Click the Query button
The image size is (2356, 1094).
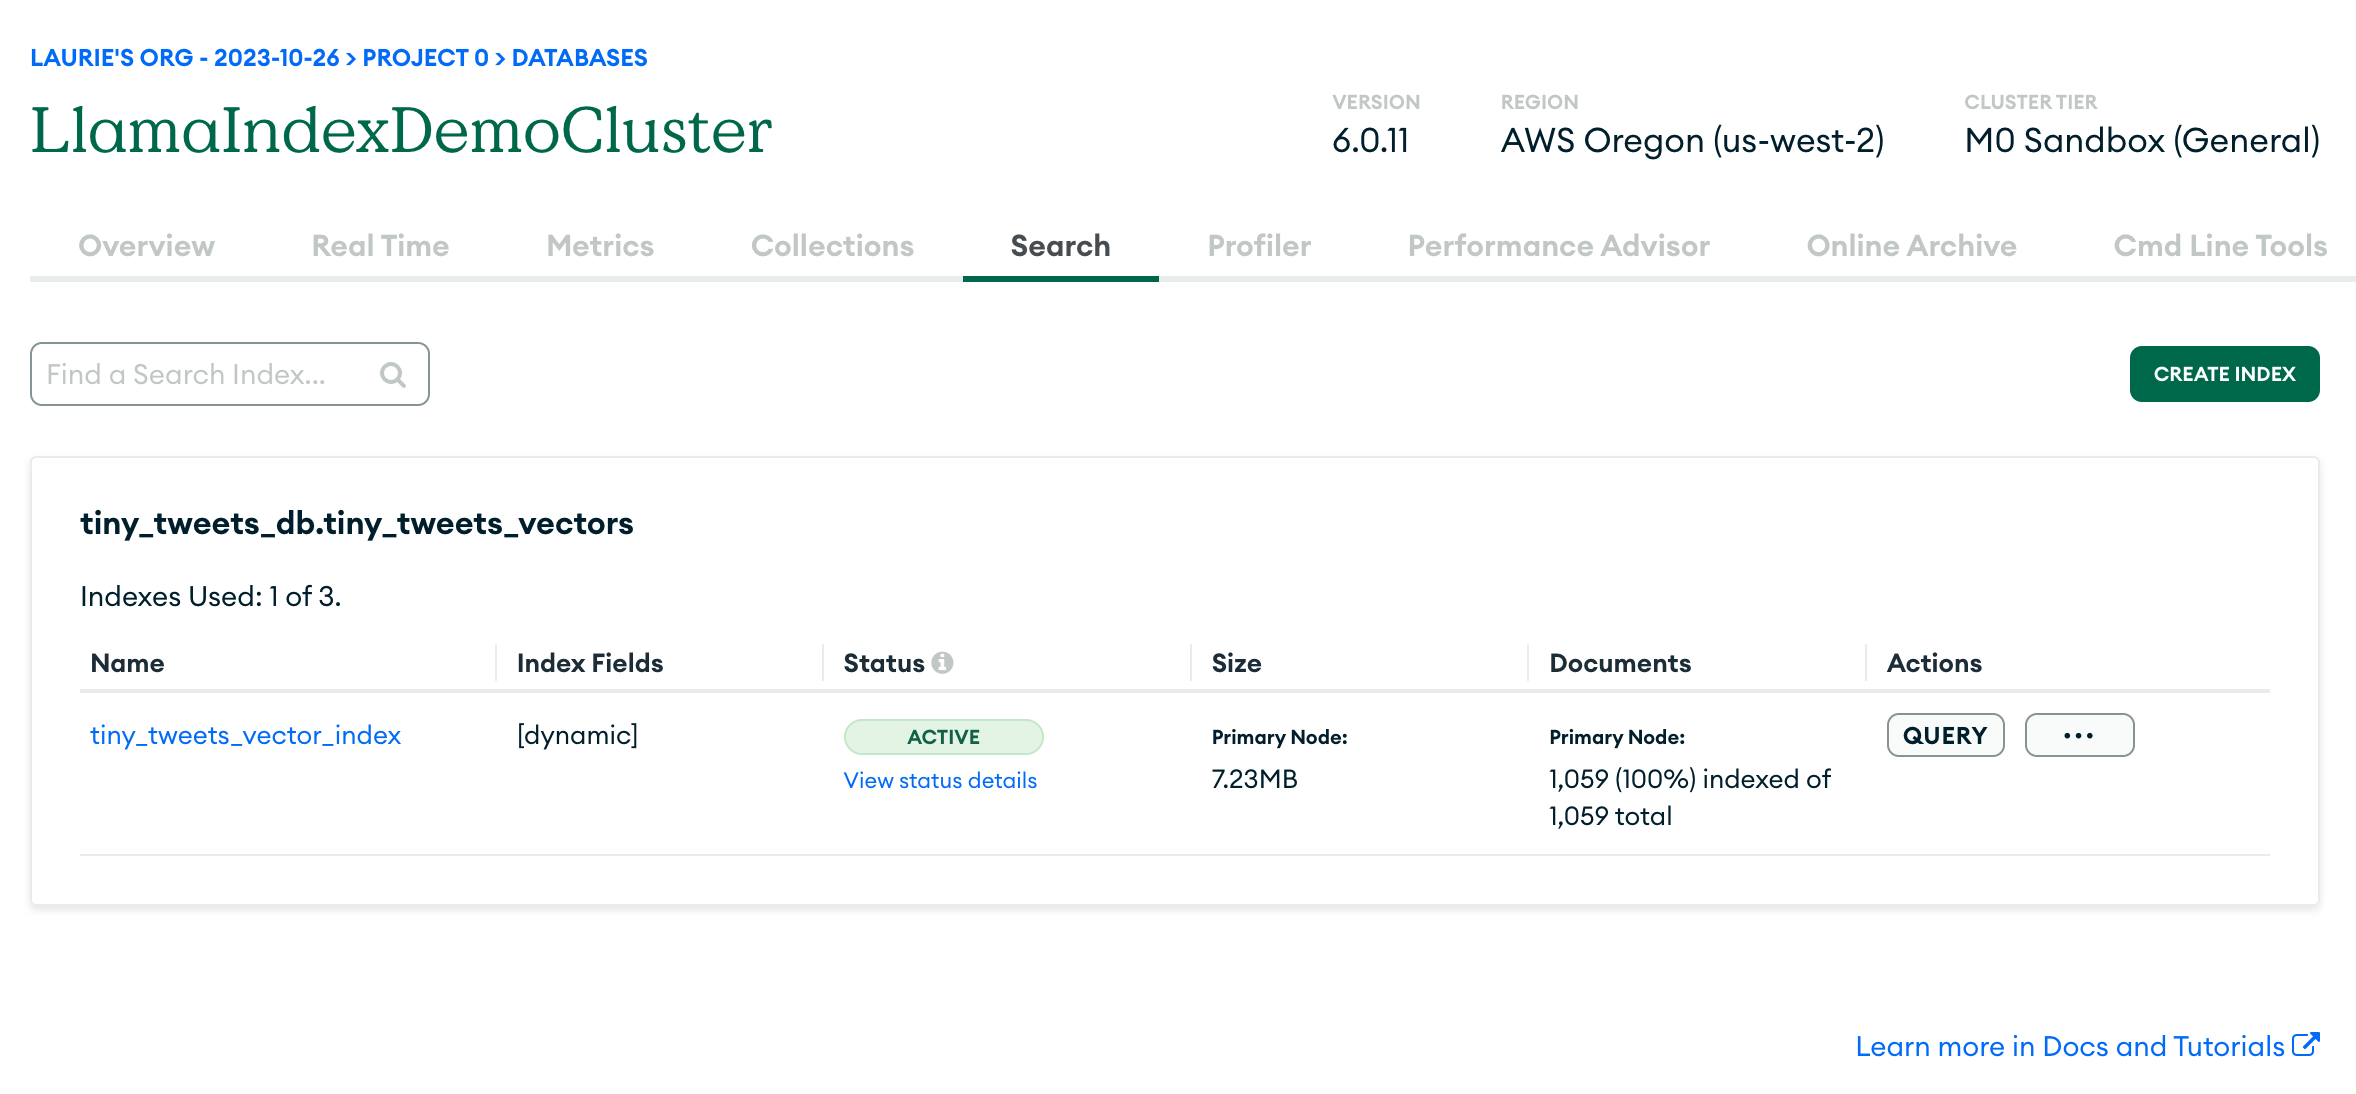[1945, 736]
